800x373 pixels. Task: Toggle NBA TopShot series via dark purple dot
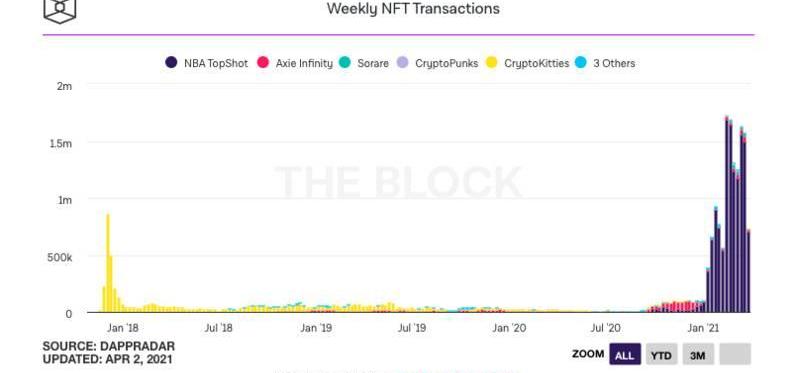(171, 63)
